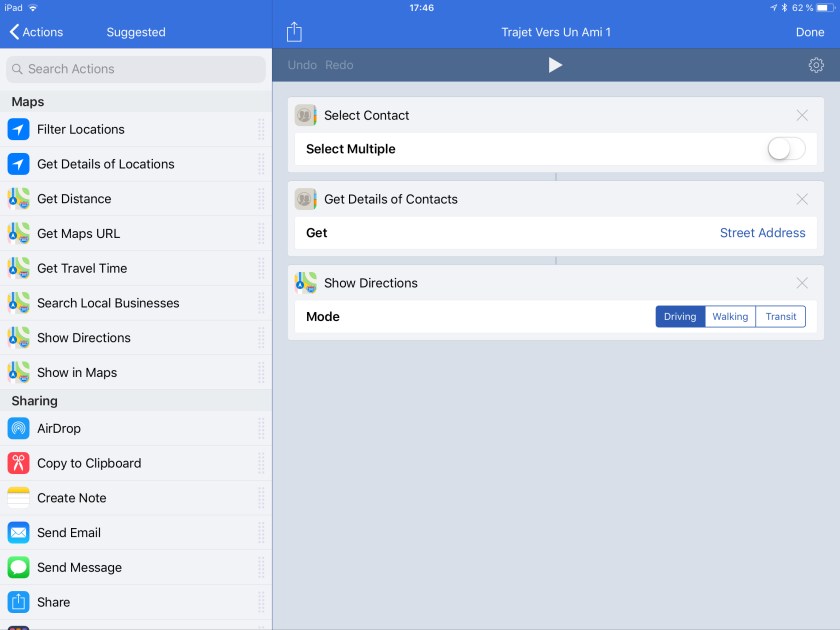
Task: Tap the Send Message bubble icon
Action: (19, 567)
